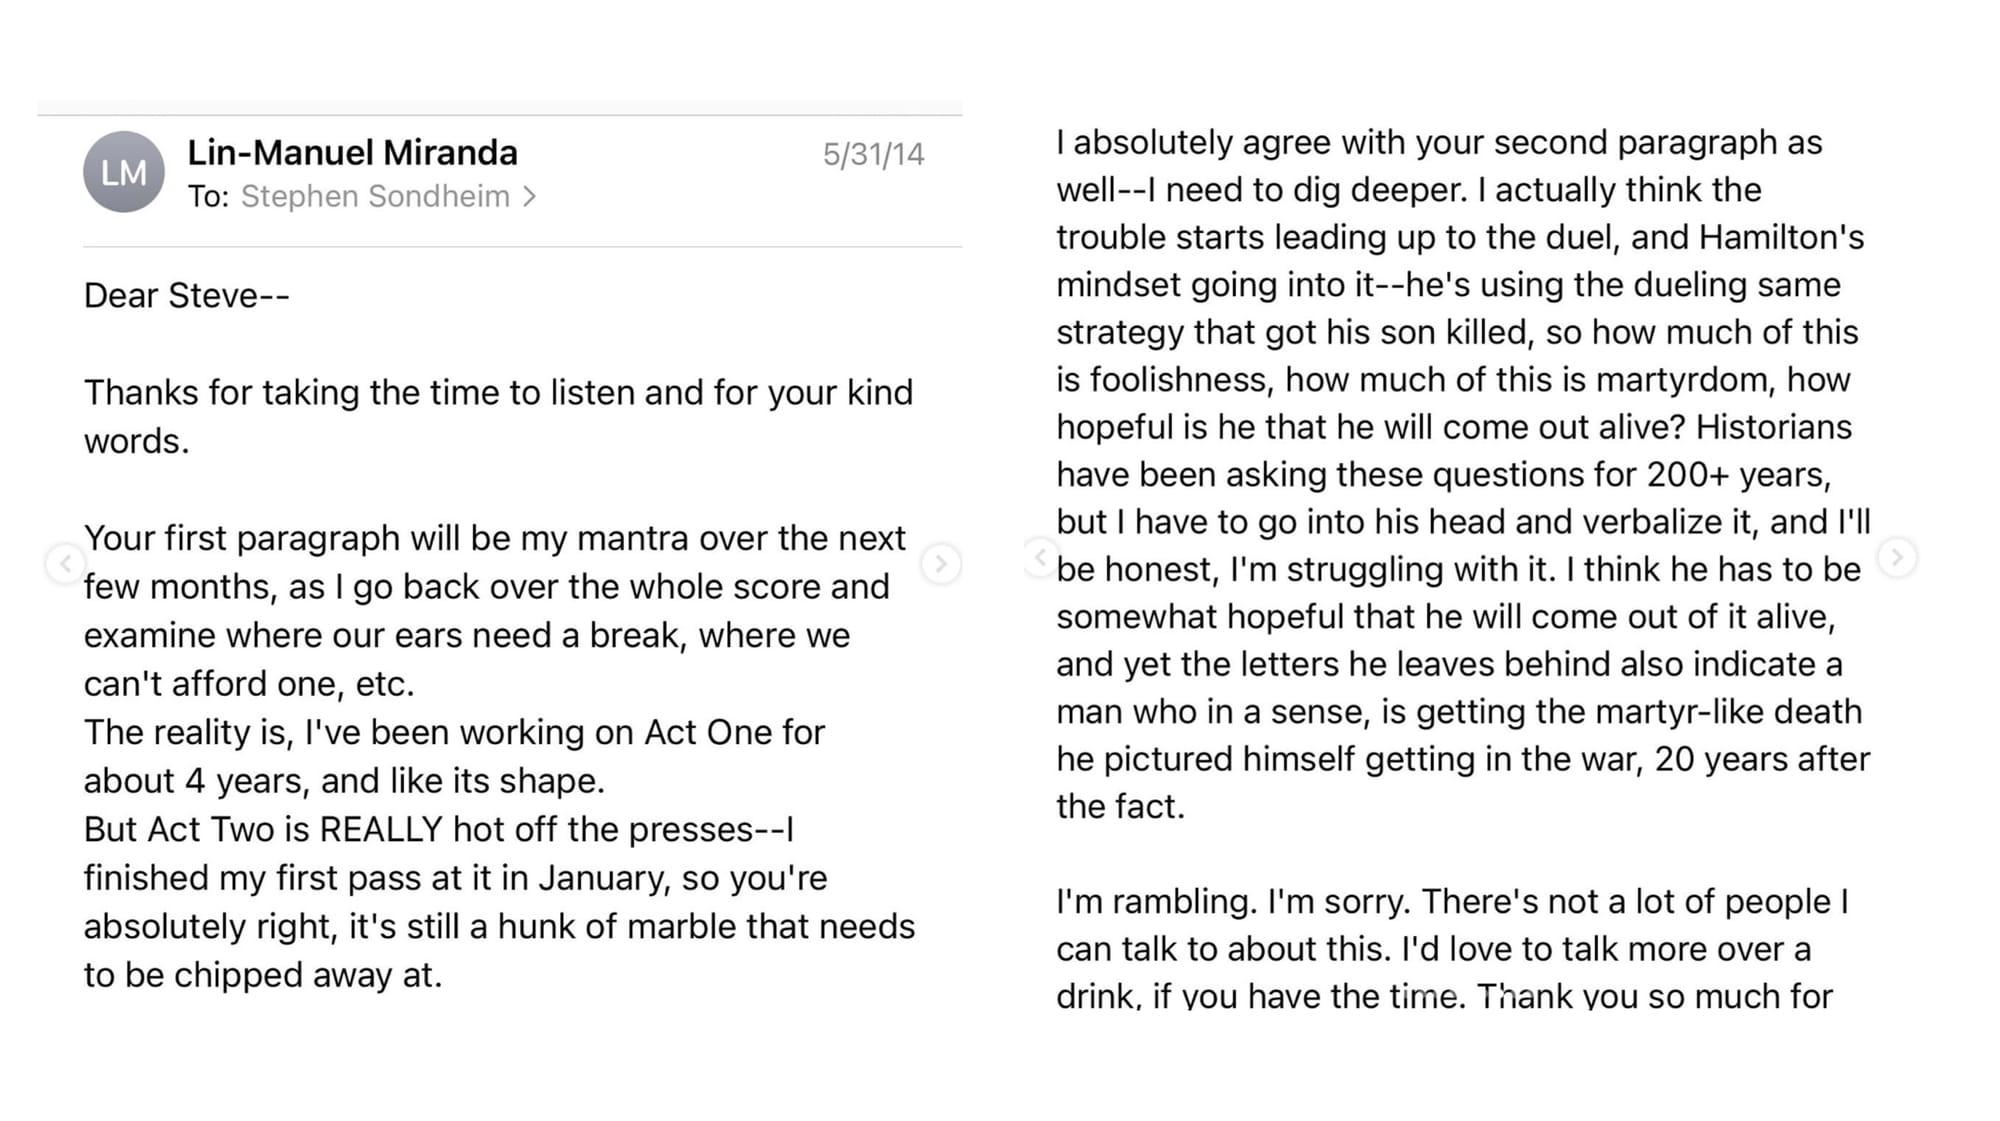Go to previous slide on right email image
The image size is (2000, 1121).
click(1040, 557)
